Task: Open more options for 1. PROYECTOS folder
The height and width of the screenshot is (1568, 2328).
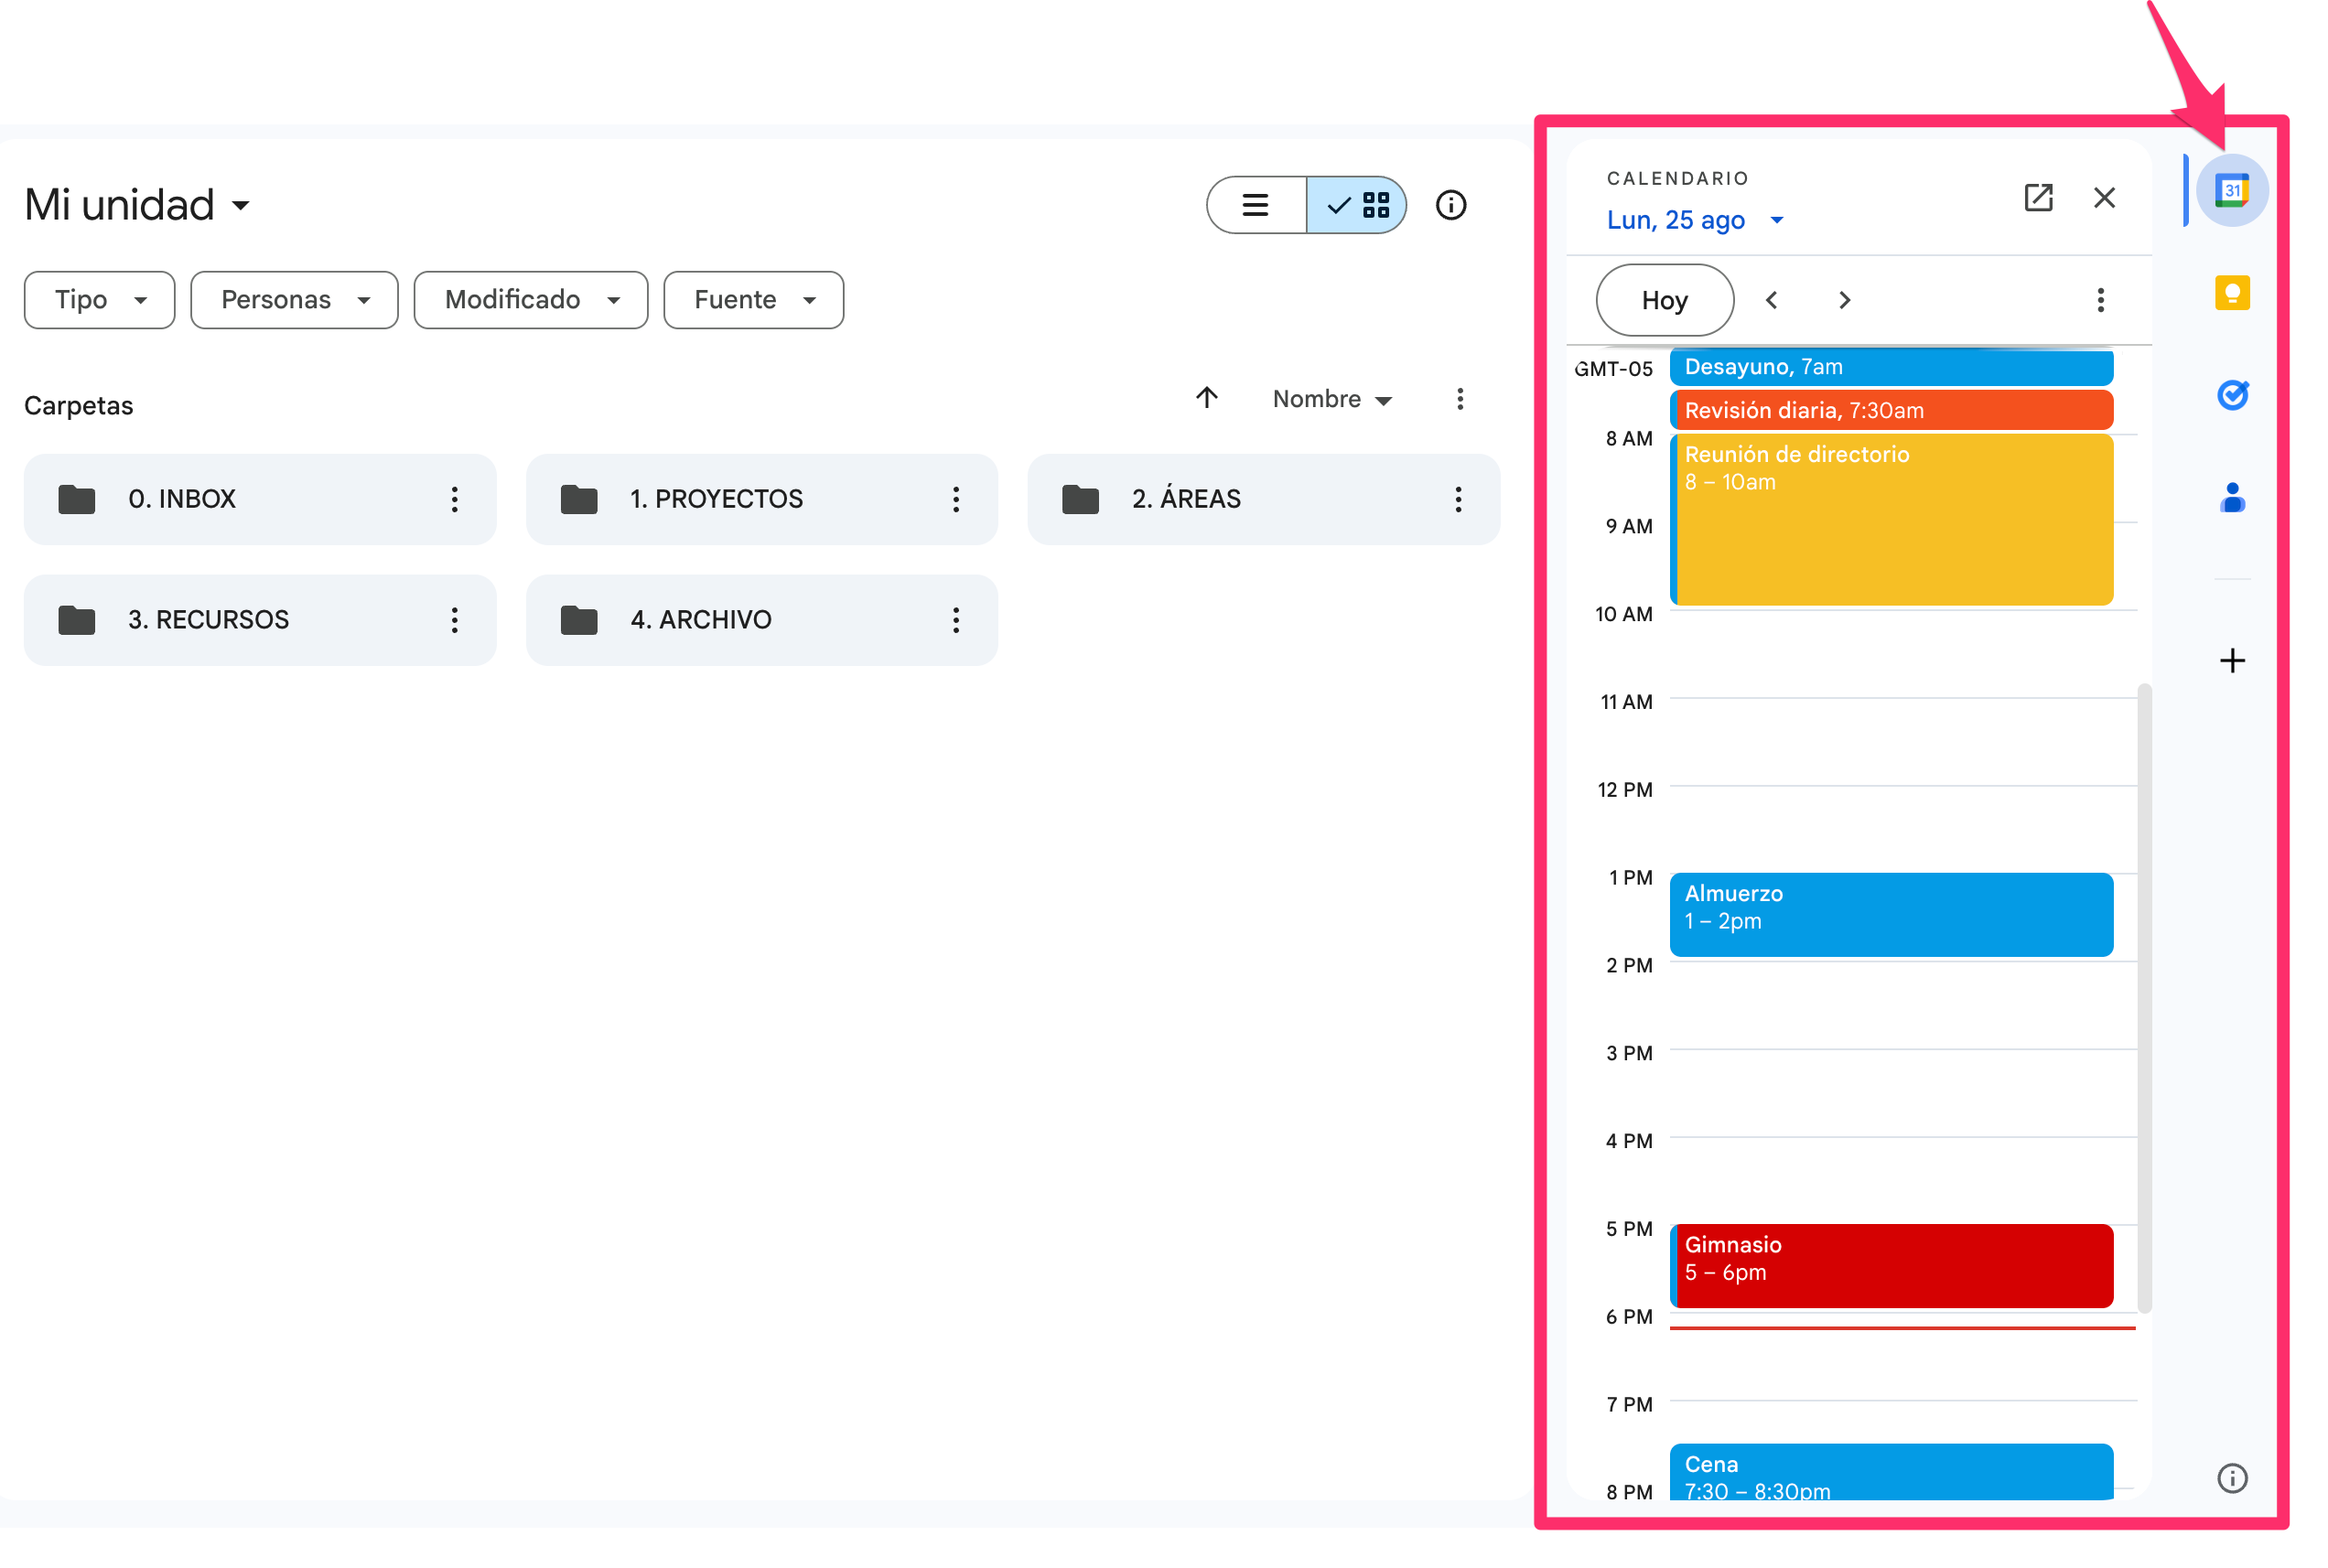Action: click(x=956, y=499)
